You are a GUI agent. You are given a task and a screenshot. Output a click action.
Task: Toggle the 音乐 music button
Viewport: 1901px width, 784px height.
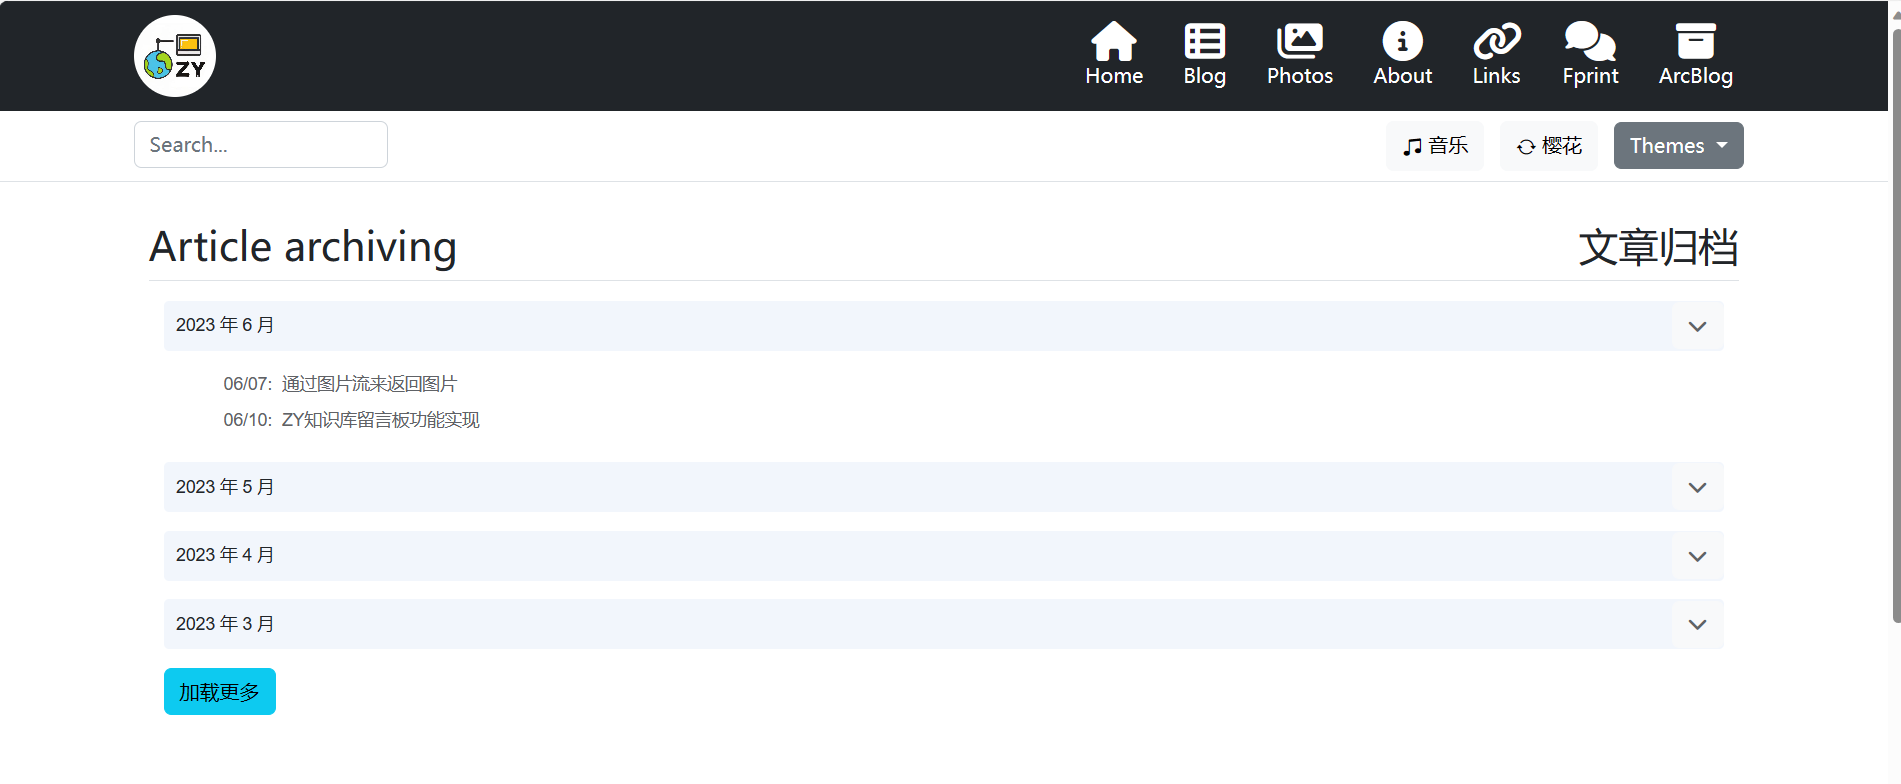(x=1435, y=146)
